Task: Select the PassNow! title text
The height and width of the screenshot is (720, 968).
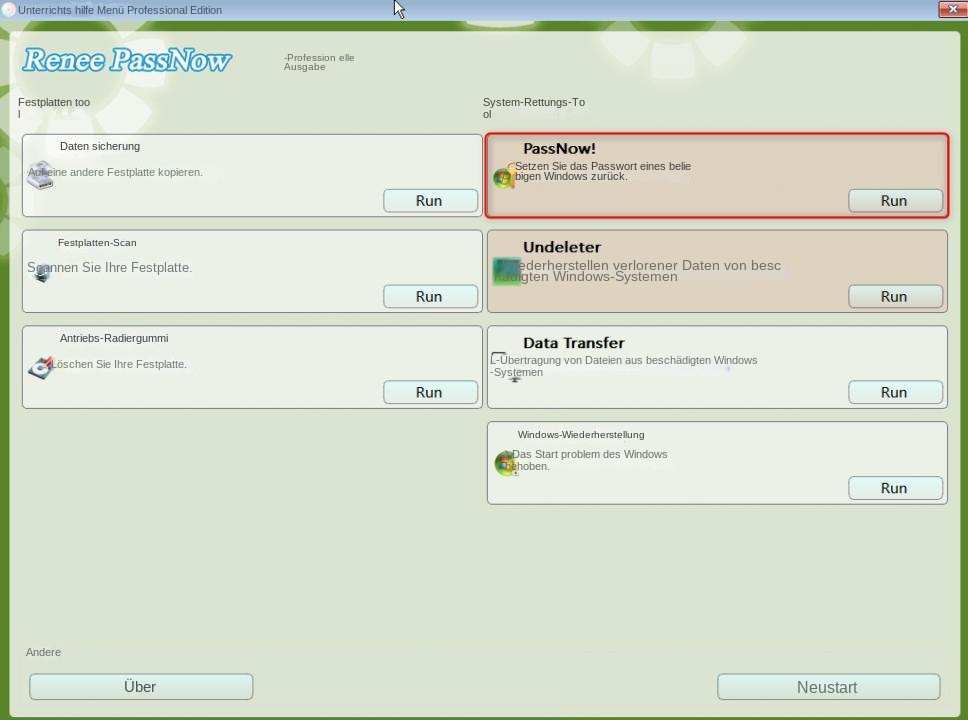Action: pyautogui.click(x=559, y=149)
